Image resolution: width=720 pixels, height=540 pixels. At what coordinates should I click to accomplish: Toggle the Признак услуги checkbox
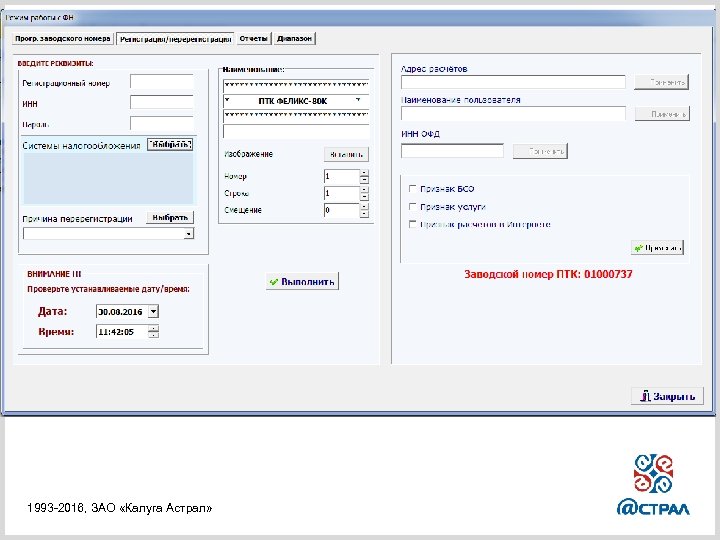coord(412,207)
